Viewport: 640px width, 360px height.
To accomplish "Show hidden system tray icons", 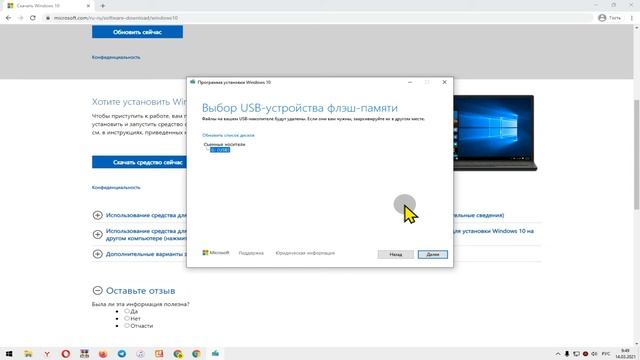I will click(558, 354).
